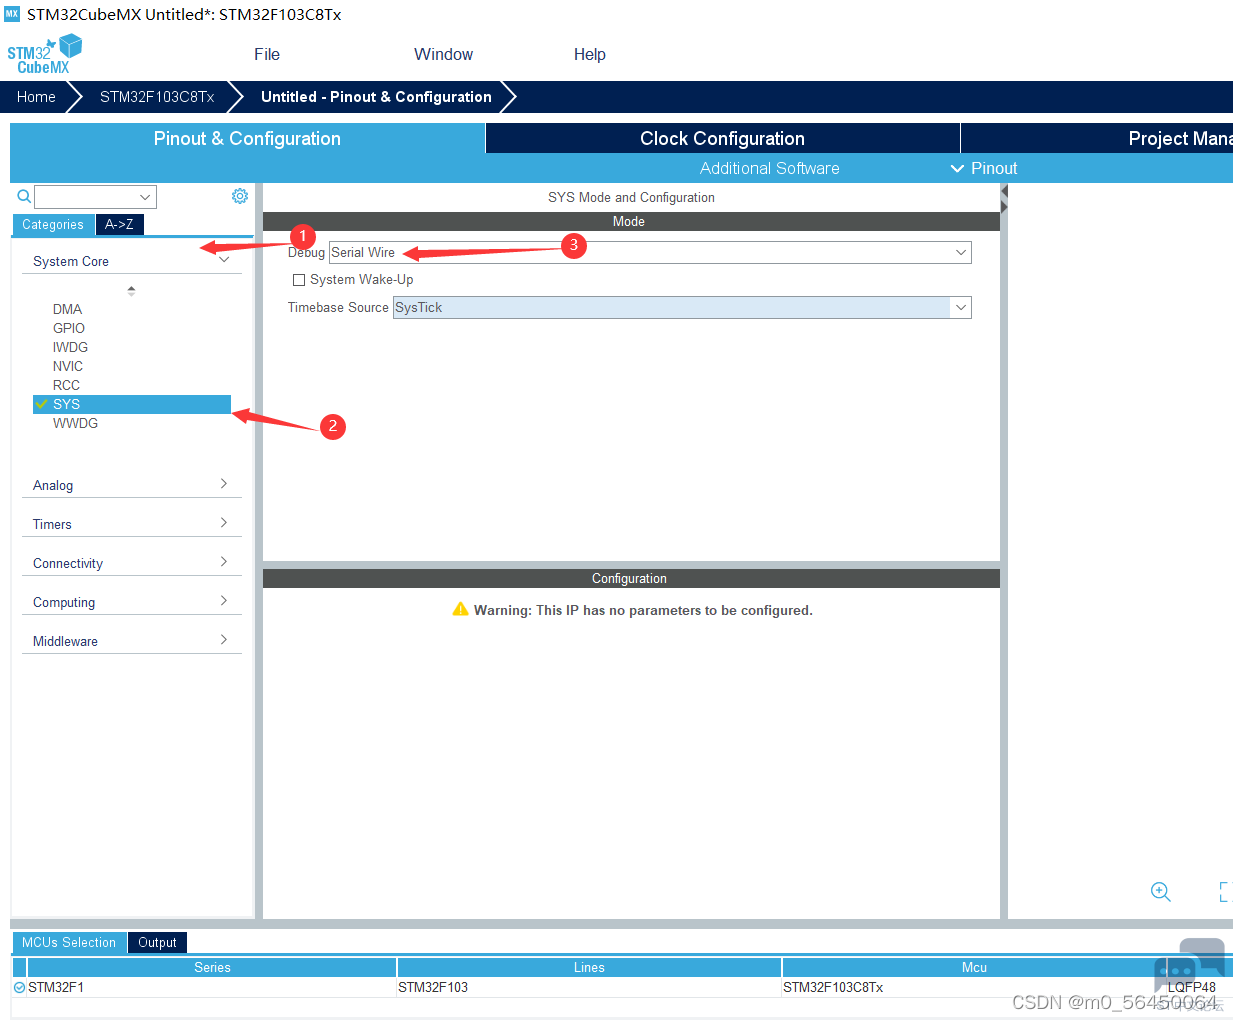Viewport: 1233px width, 1021px height.
Task: Select IWDG in System Core list
Action: [x=70, y=347]
